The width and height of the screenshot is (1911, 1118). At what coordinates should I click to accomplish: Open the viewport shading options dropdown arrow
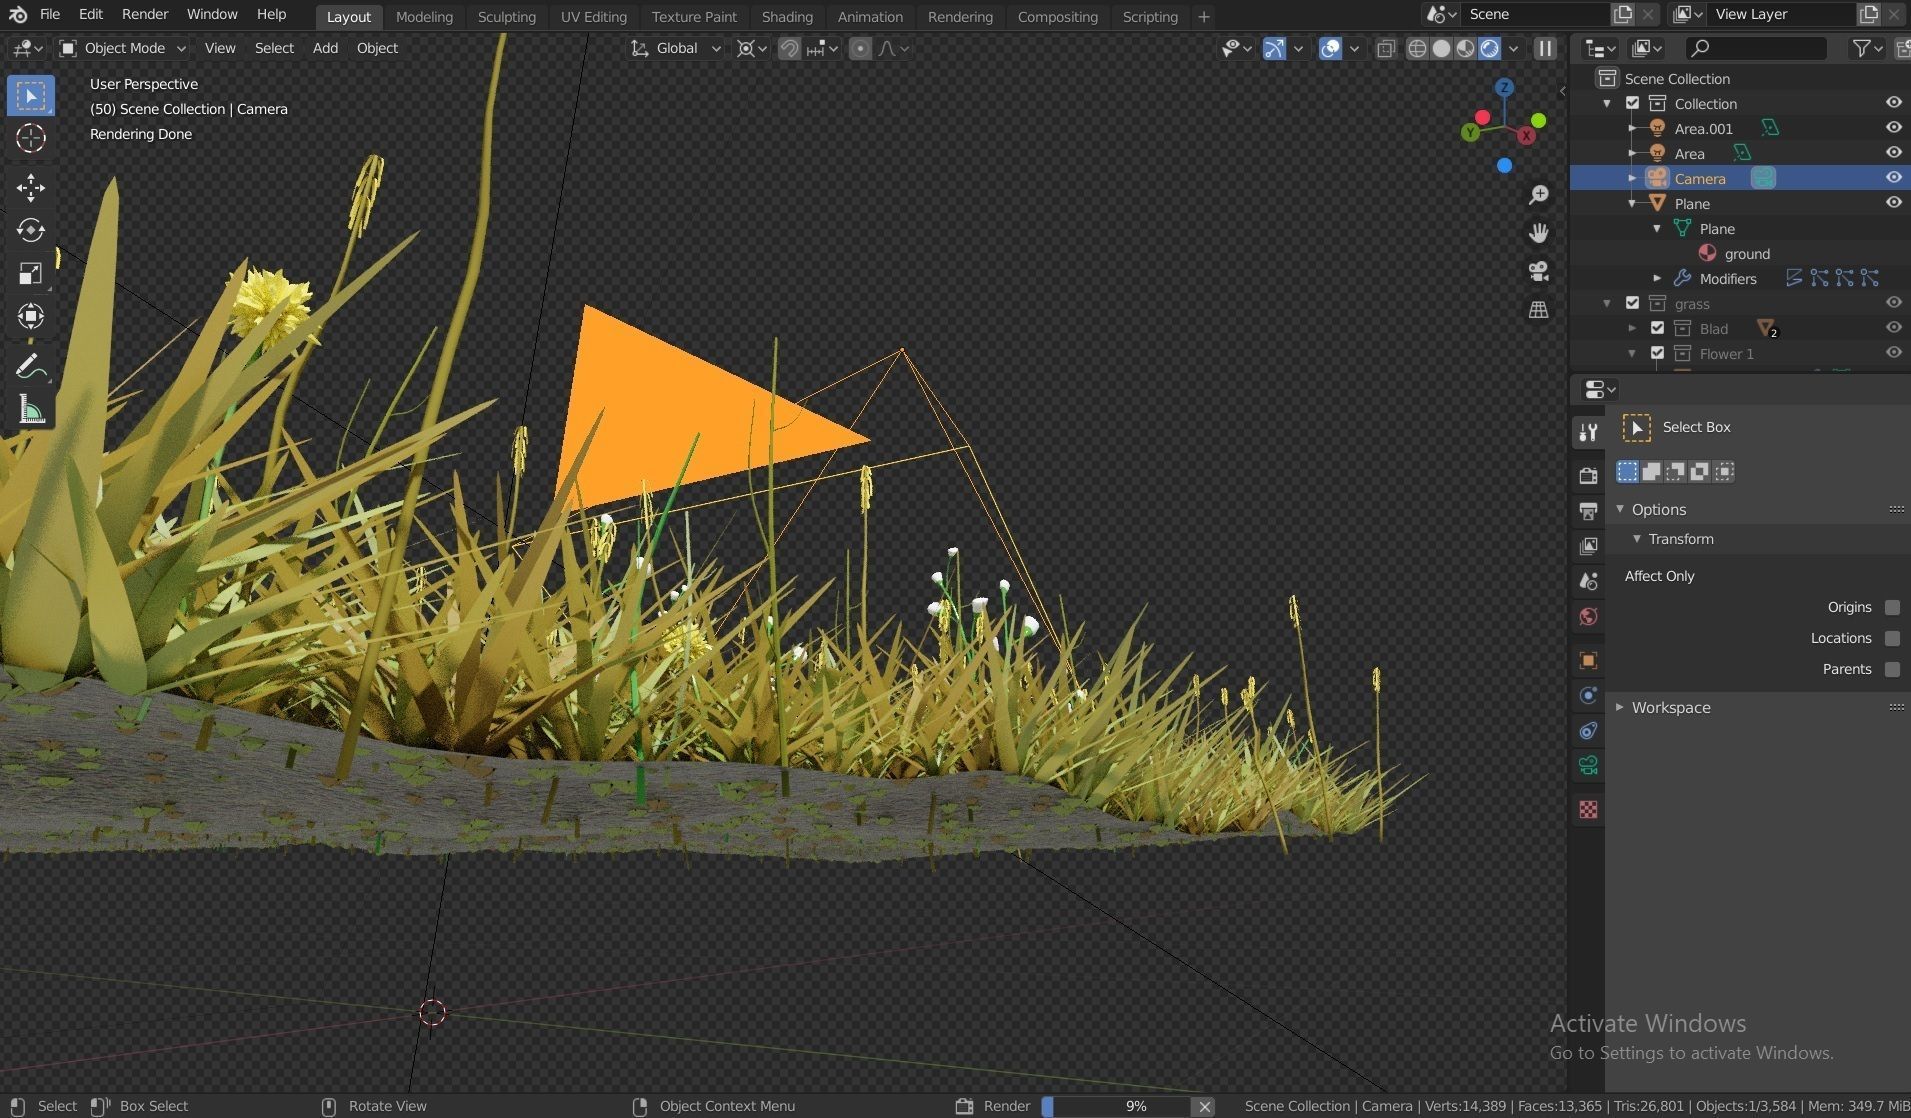point(1513,48)
